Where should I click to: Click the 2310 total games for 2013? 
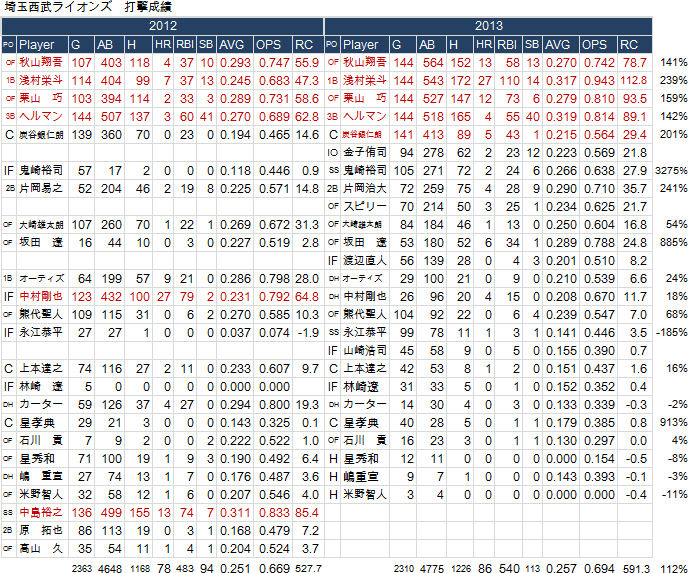tap(404, 569)
